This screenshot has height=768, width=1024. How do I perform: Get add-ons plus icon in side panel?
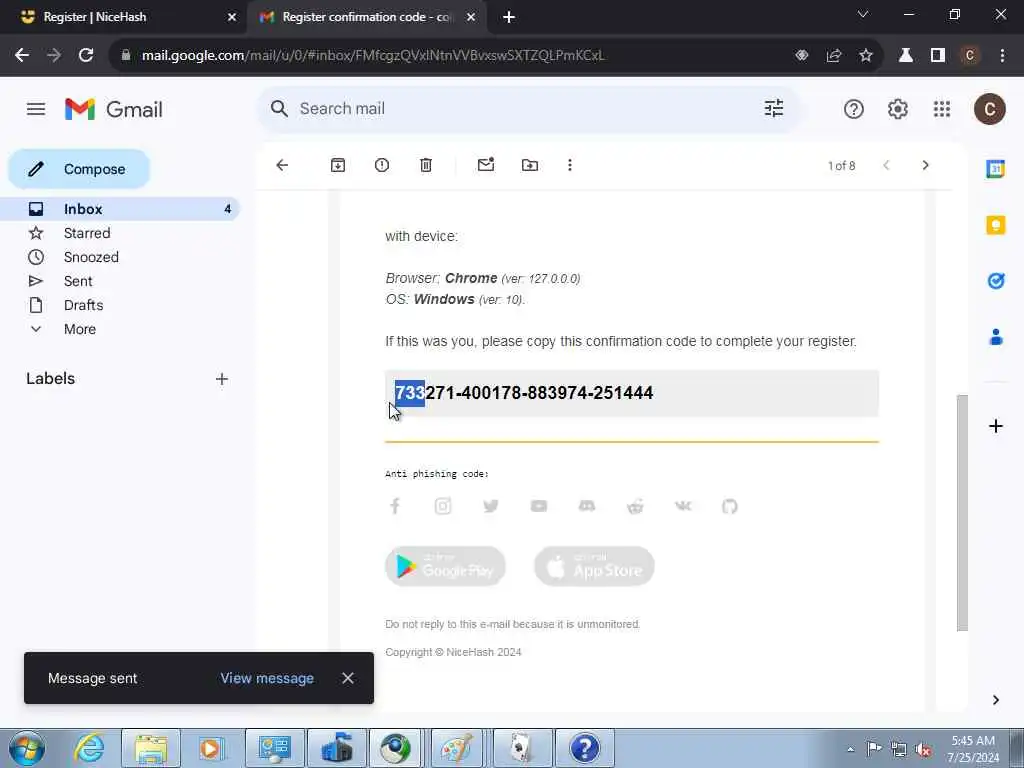click(995, 426)
